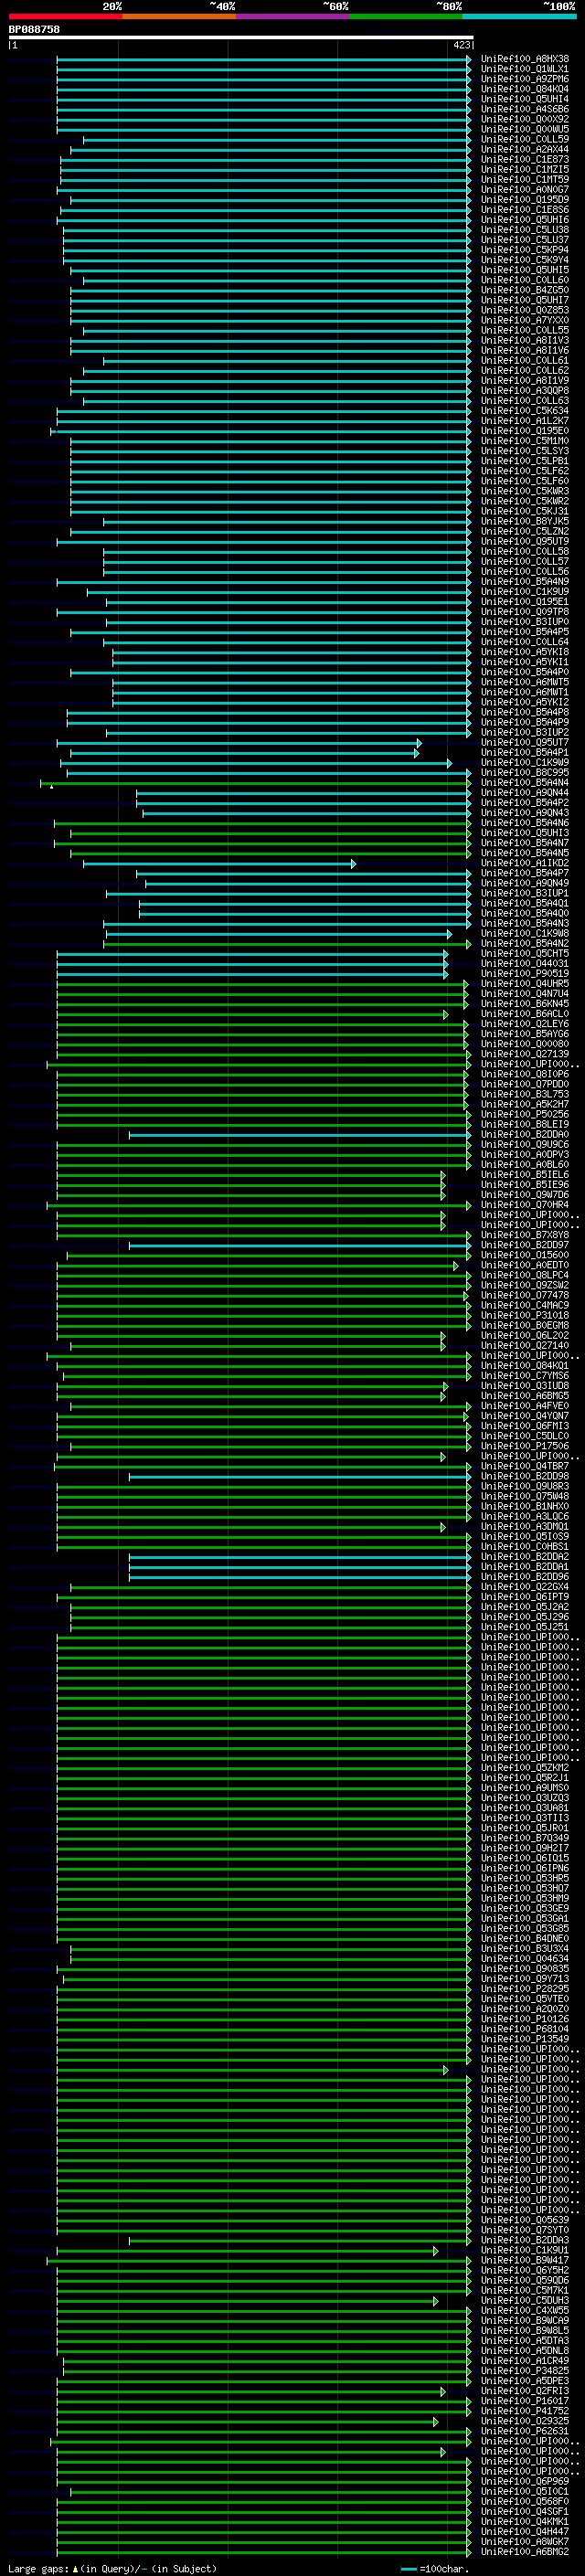Select hit label UniRef100_A9QN44
The height and width of the screenshot is (2576, 585).
[x=525, y=793]
